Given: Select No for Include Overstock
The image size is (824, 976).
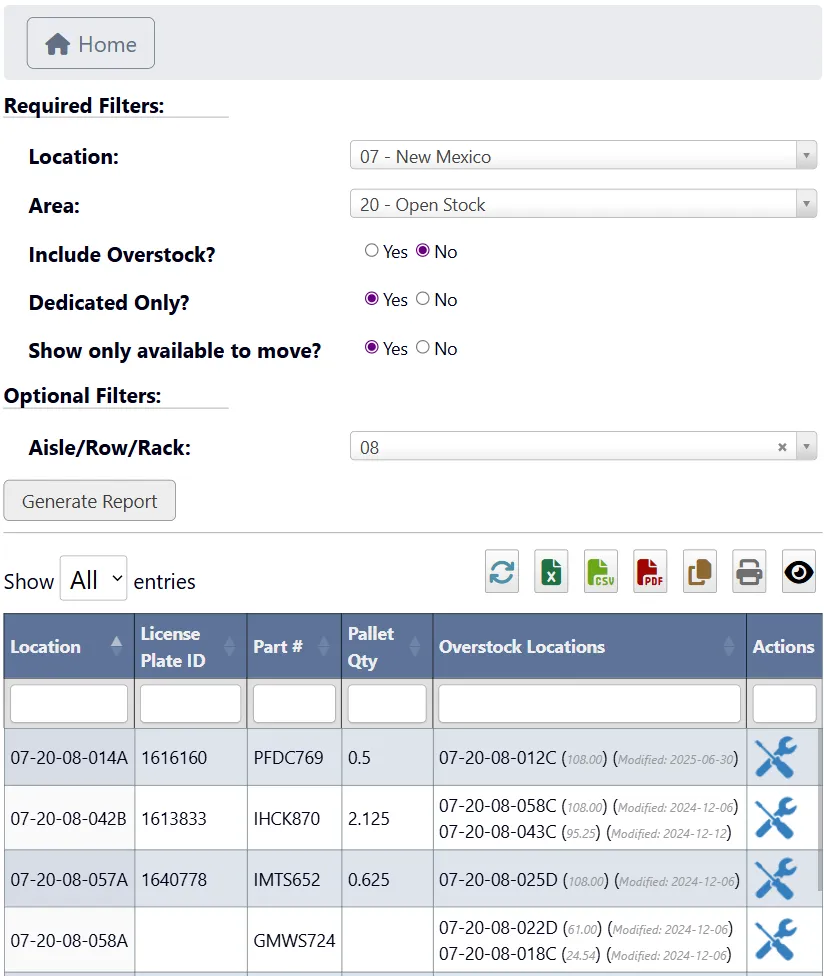Looking at the screenshot, I should coord(423,250).
